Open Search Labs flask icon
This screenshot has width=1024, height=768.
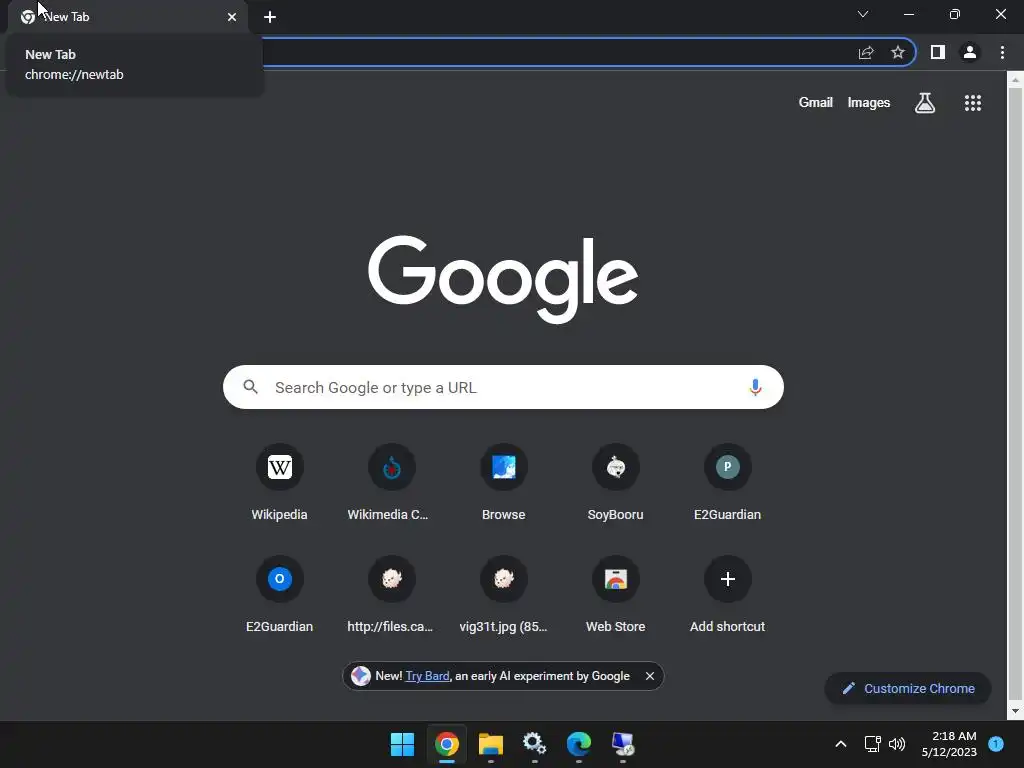click(925, 103)
